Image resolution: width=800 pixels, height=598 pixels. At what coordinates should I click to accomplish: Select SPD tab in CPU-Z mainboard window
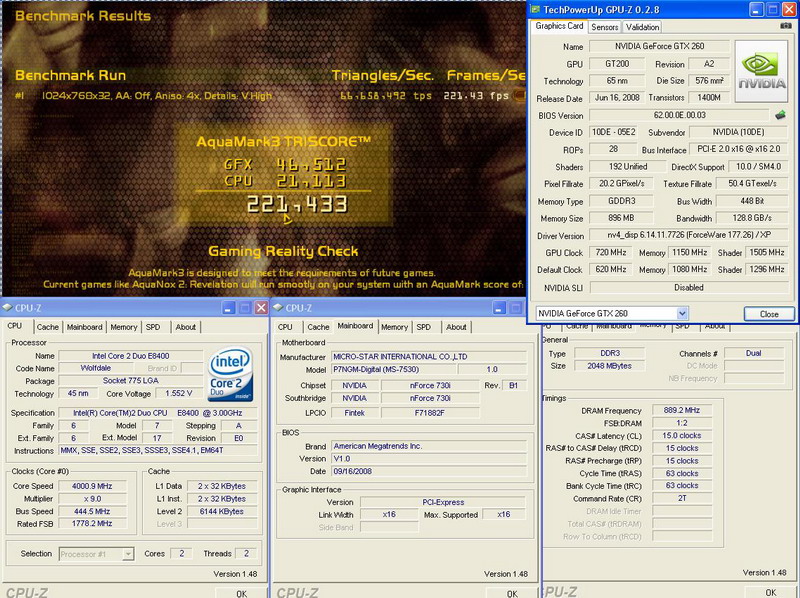[423, 327]
